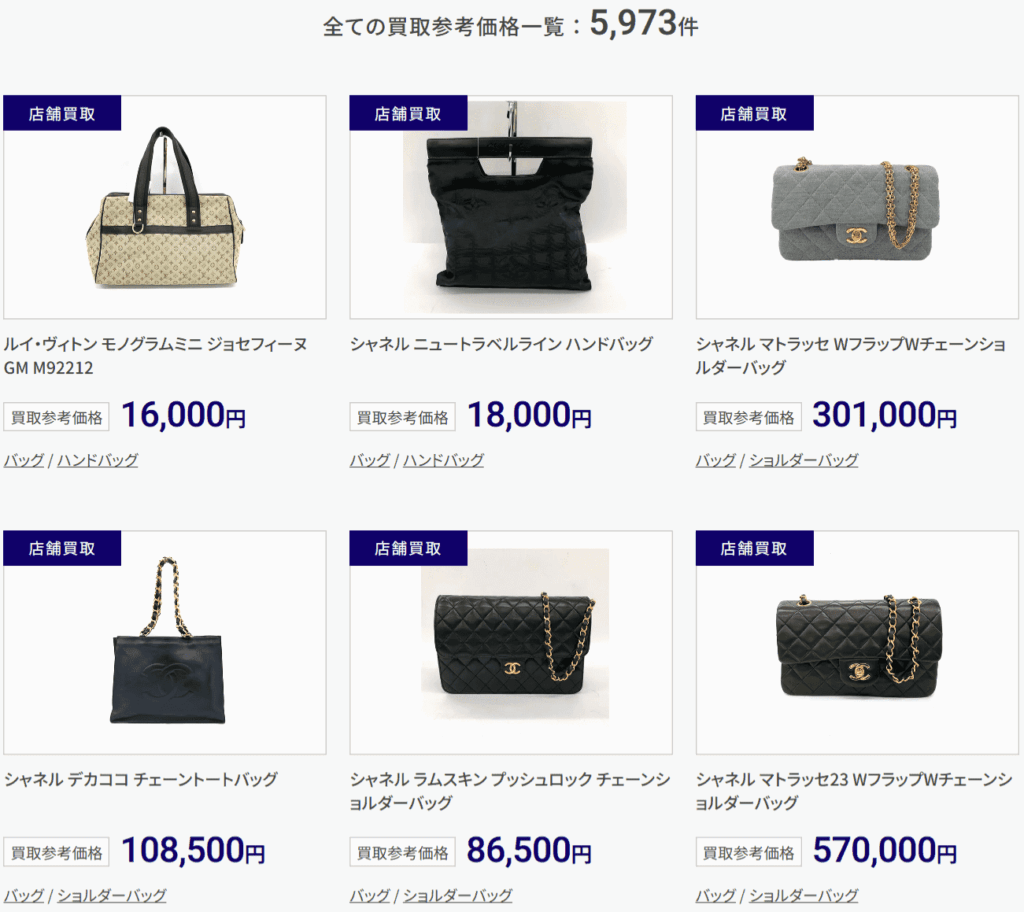Open the black Chanel Matelasse 23 bag photo
Image resolution: width=1024 pixels, height=912 pixels.
pyautogui.click(x=857, y=642)
